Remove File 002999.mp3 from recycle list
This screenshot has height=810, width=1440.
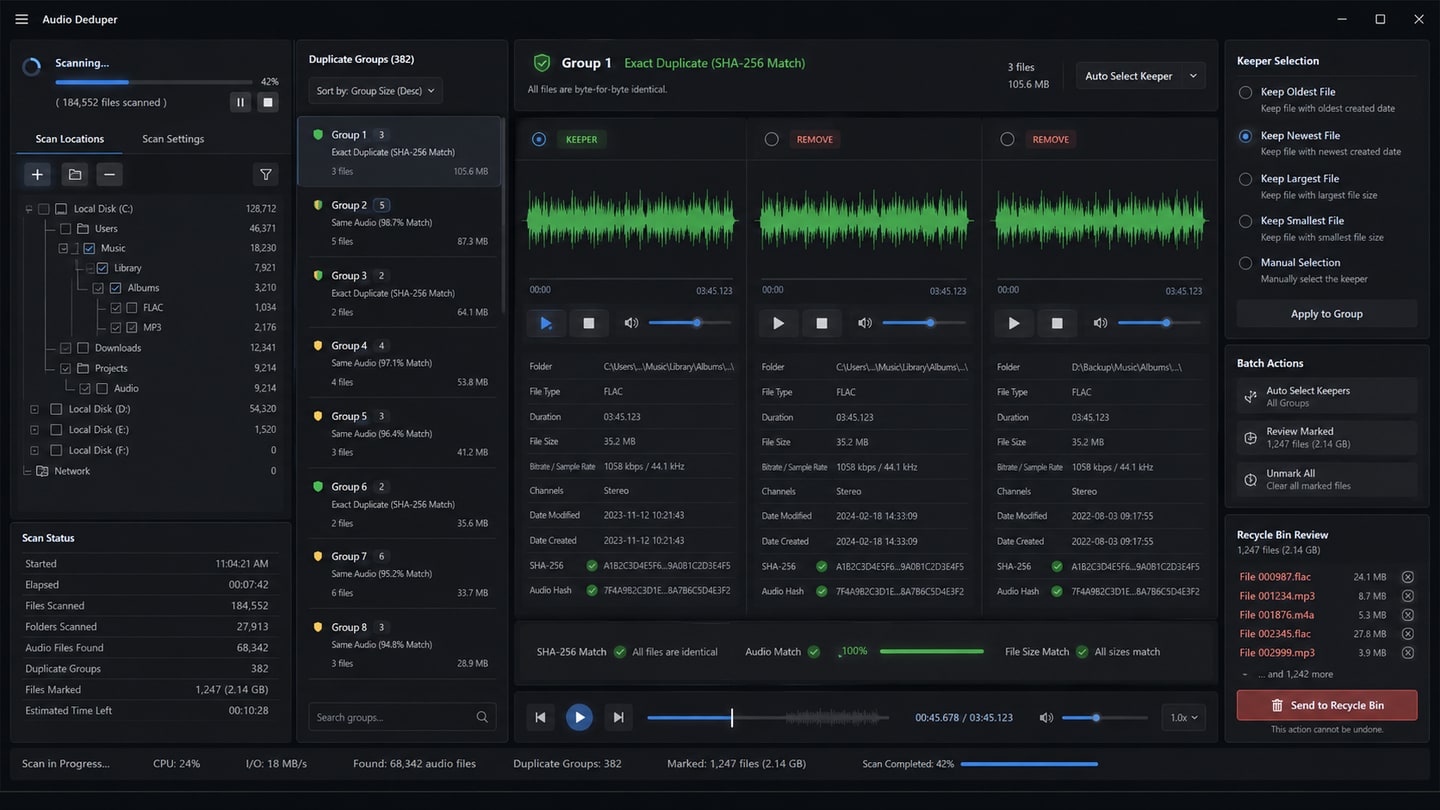click(1407, 653)
